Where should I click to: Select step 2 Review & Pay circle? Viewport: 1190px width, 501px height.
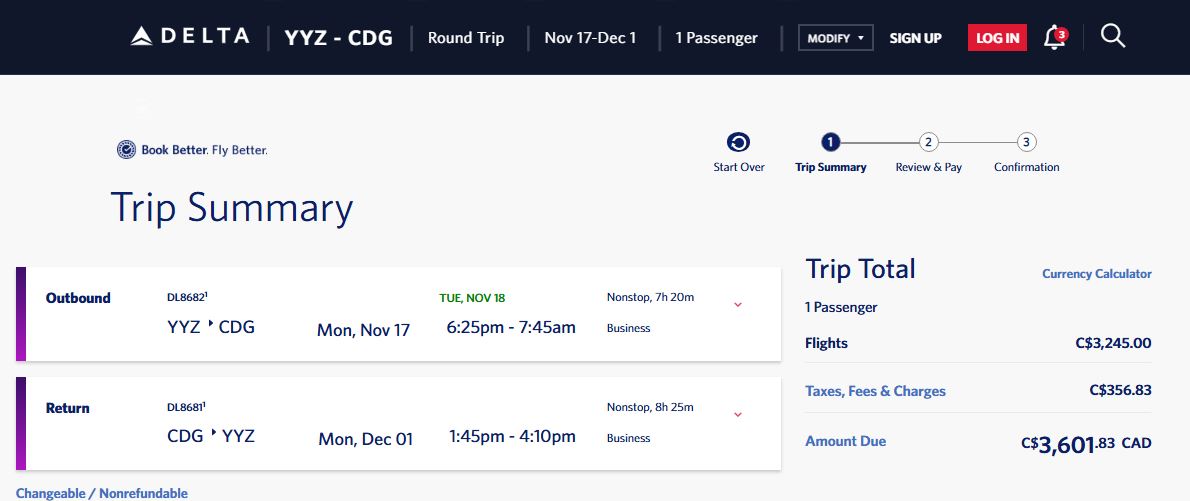coord(928,142)
